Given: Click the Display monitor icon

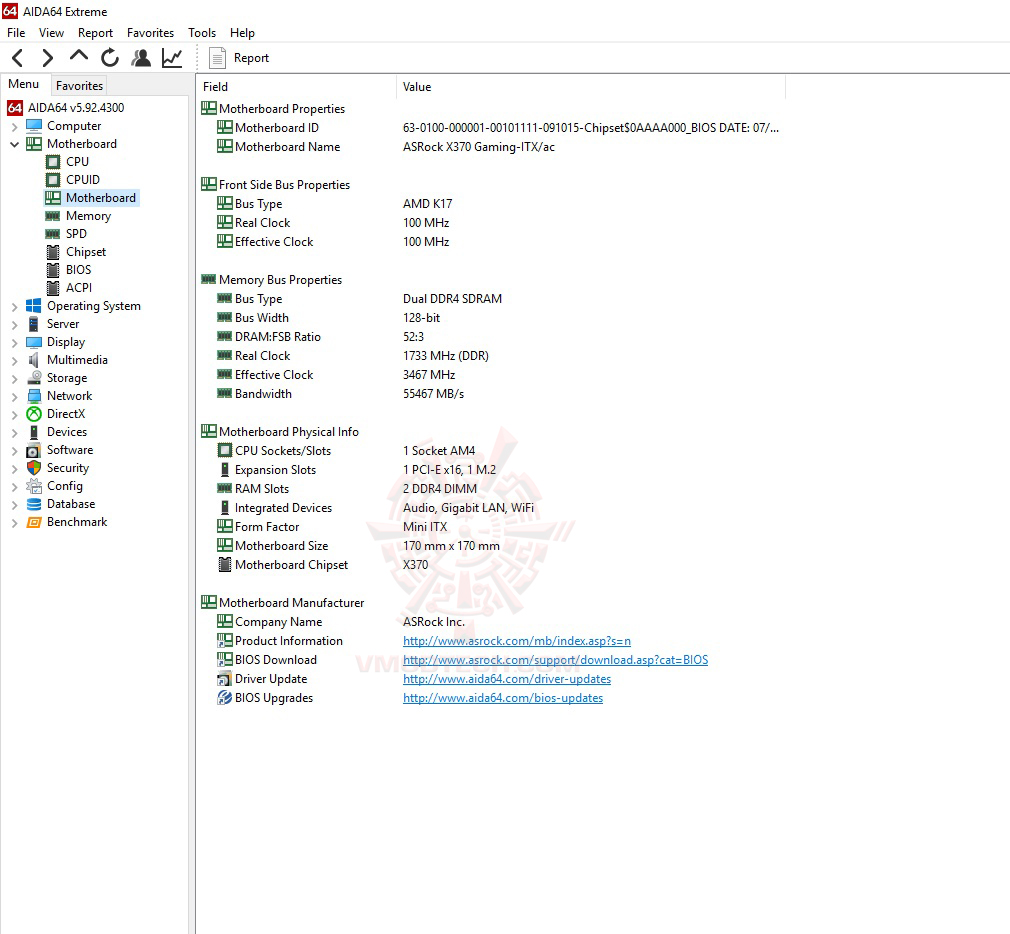Looking at the screenshot, I should 33,342.
